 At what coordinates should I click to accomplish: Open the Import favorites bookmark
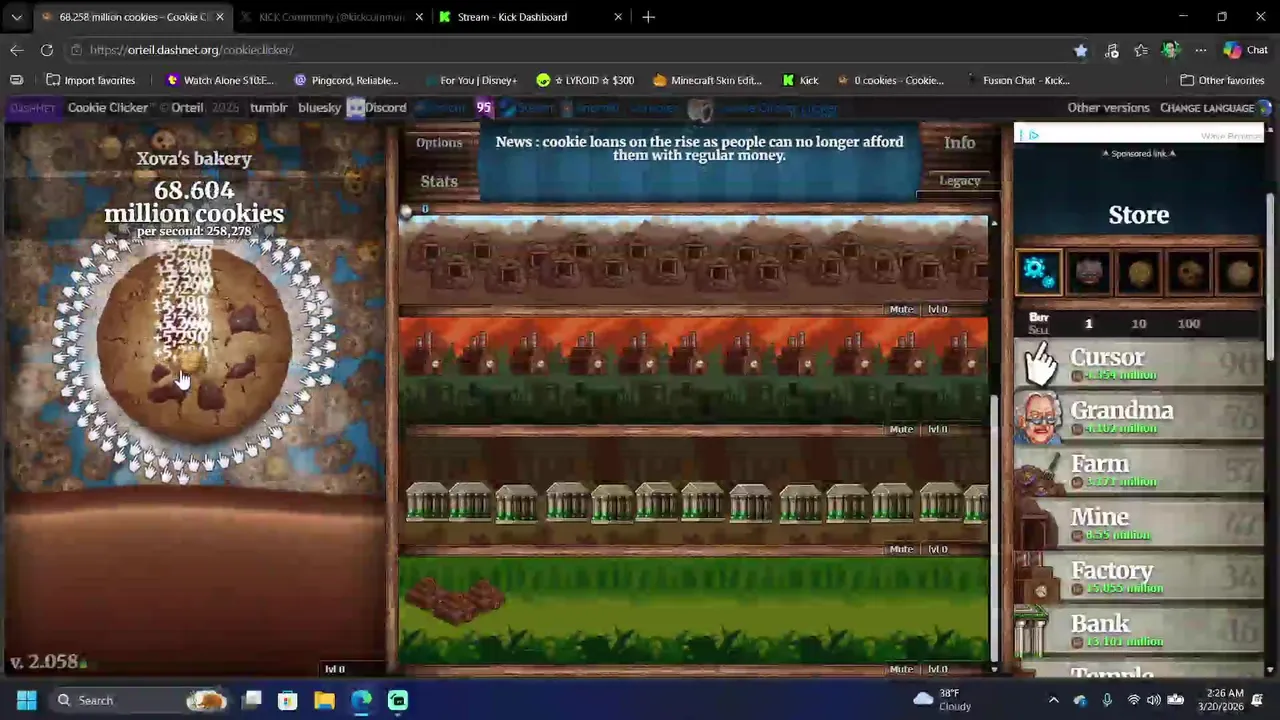[x=90, y=80]
